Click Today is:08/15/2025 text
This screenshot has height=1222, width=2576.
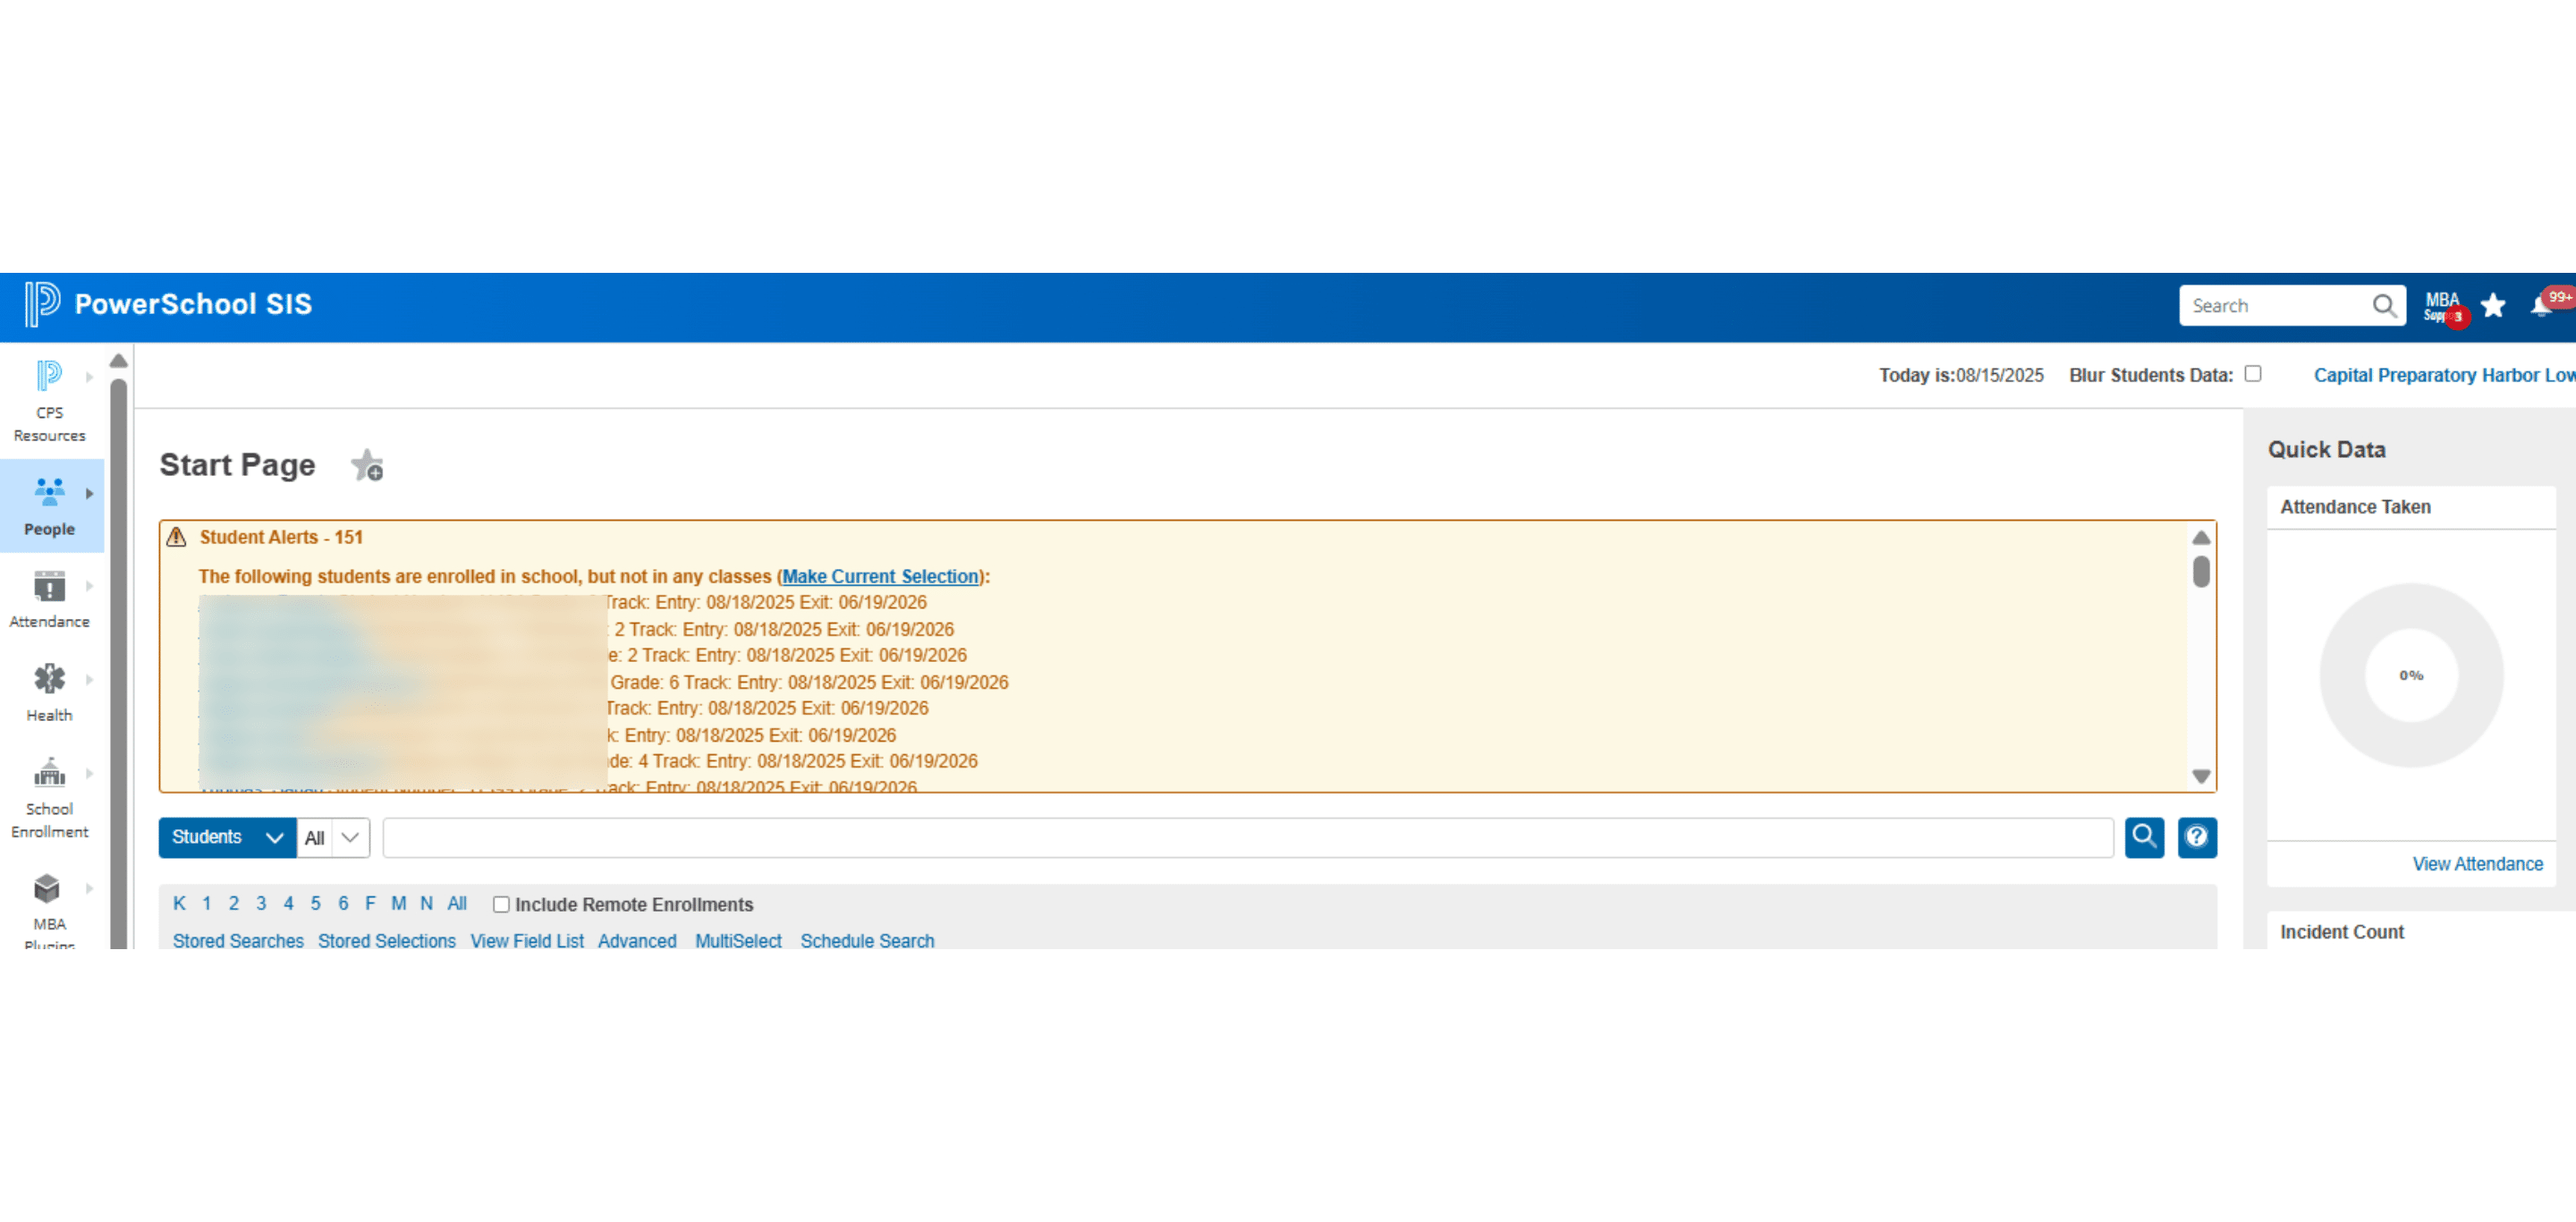[x=1961, y=375]
